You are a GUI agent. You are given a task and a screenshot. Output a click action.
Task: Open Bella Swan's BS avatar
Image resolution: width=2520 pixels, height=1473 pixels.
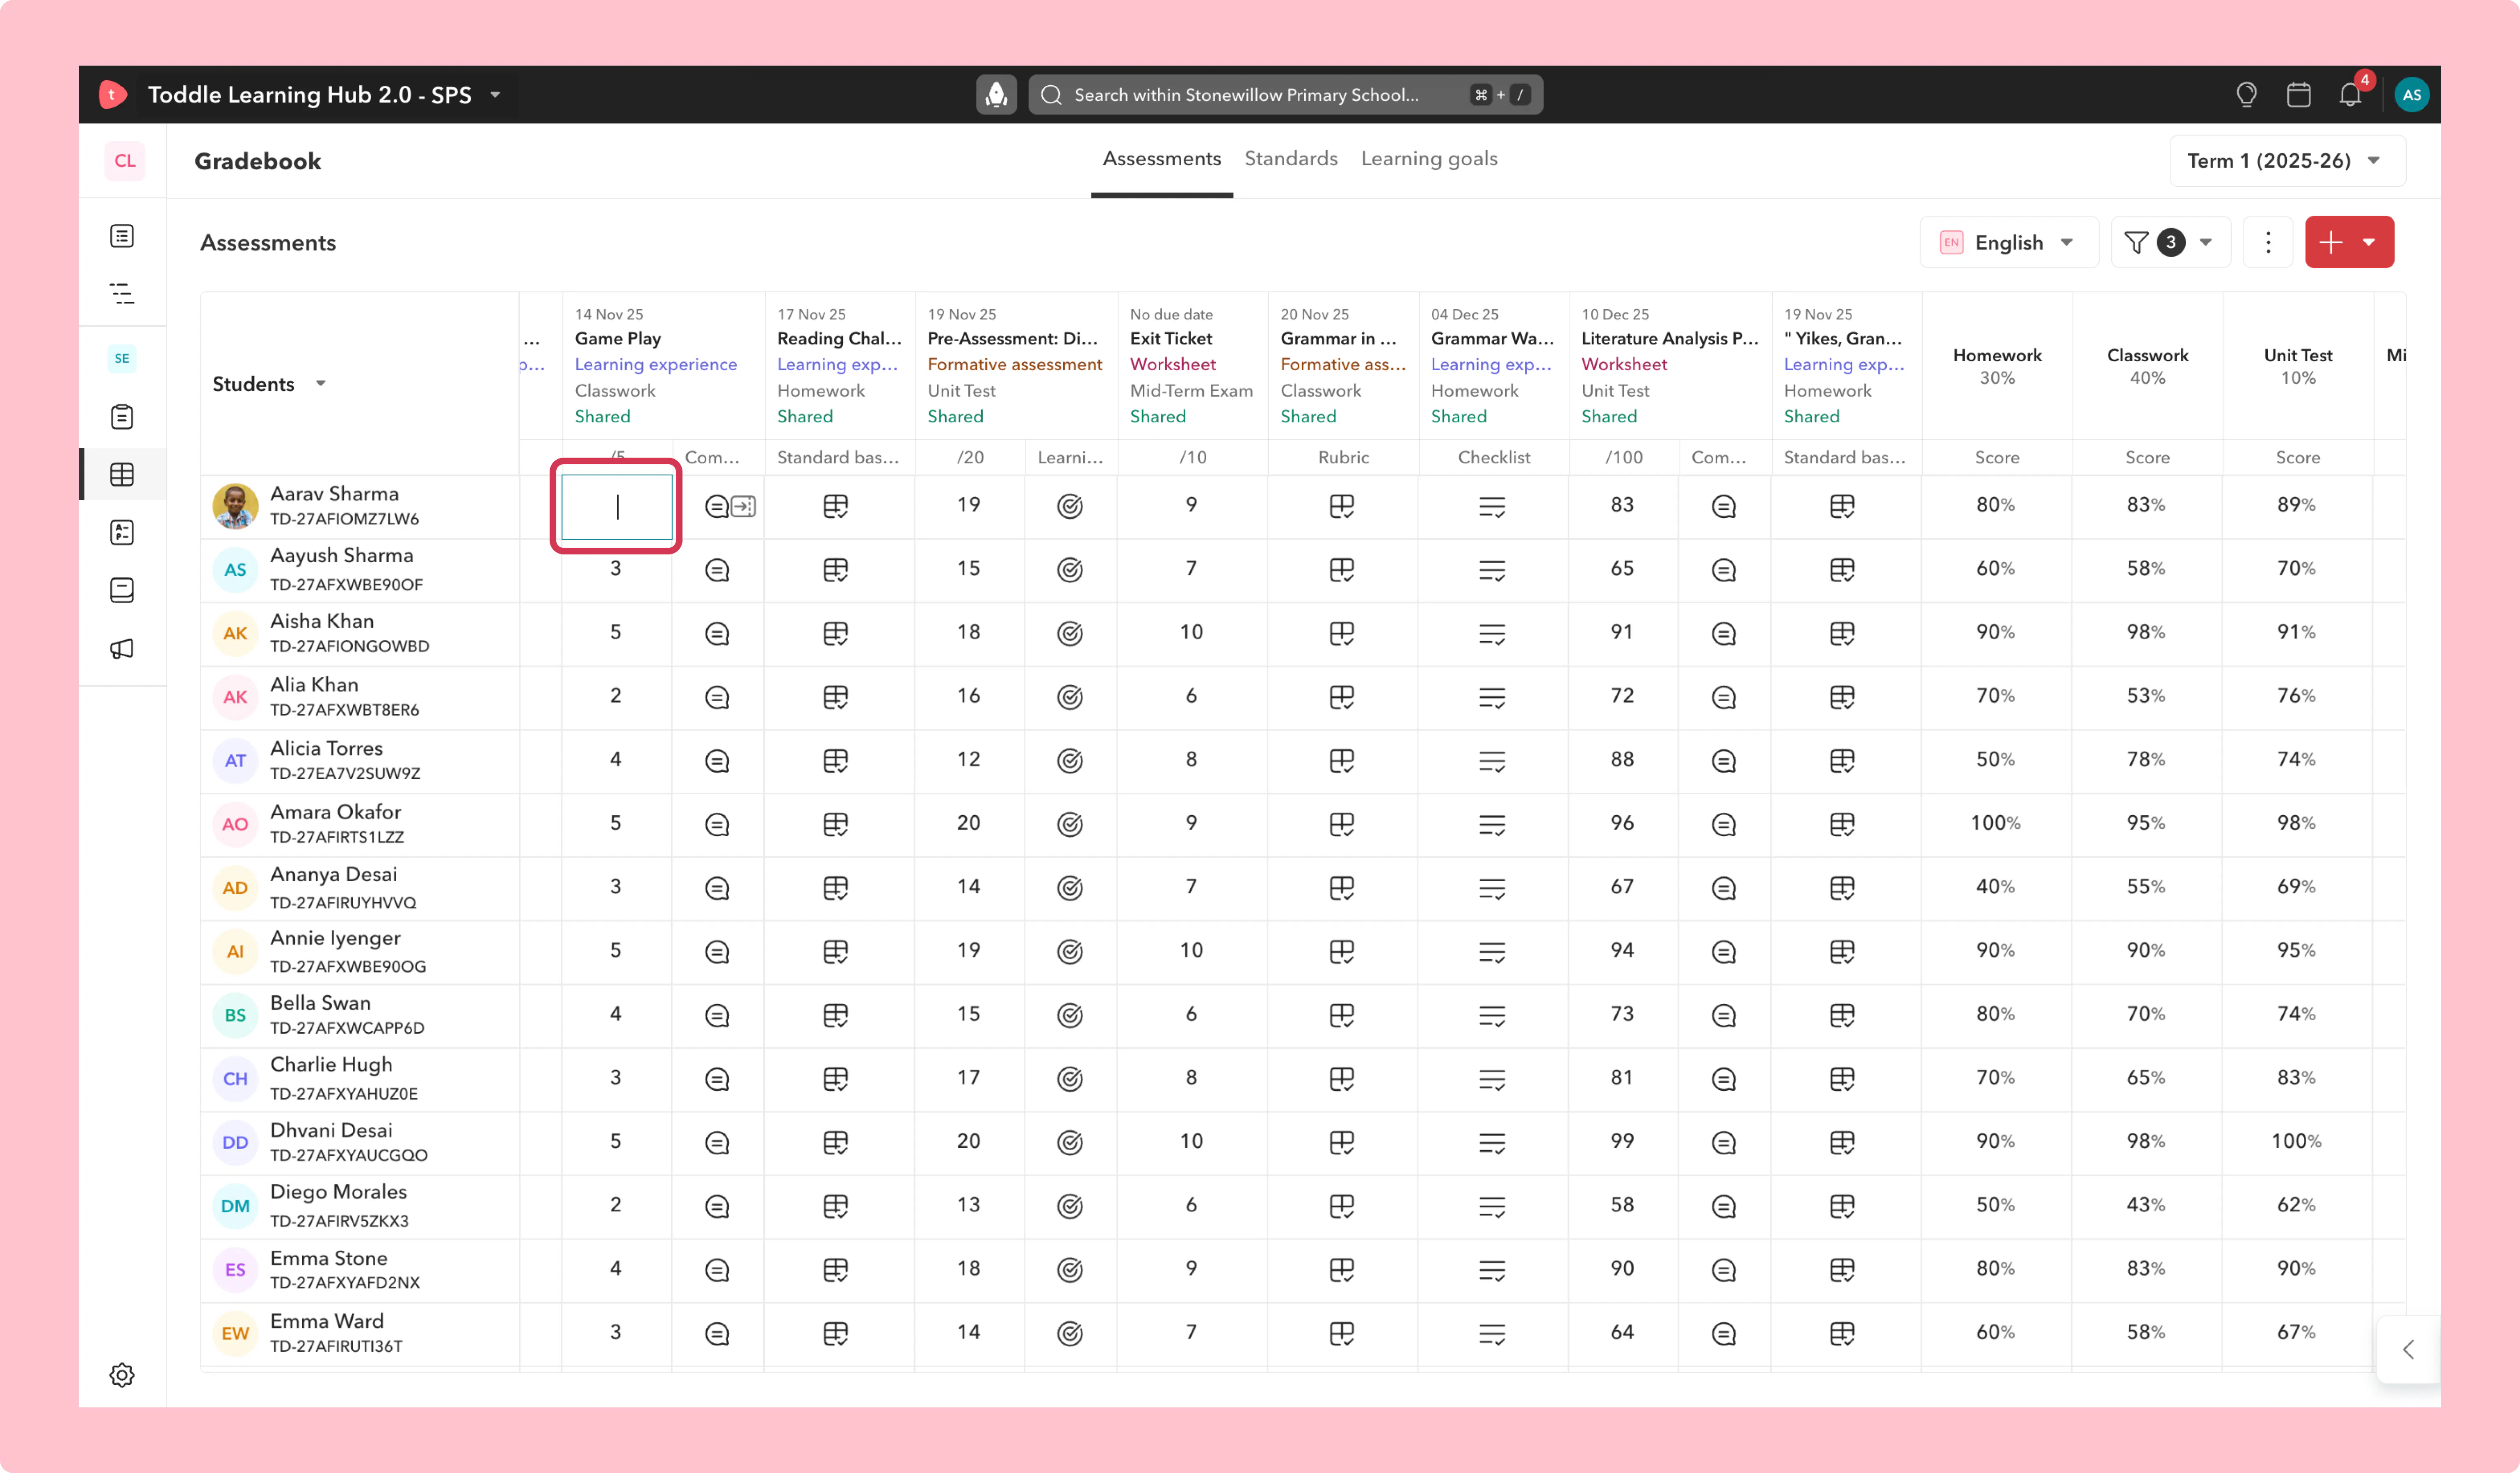pos(235,1016)
